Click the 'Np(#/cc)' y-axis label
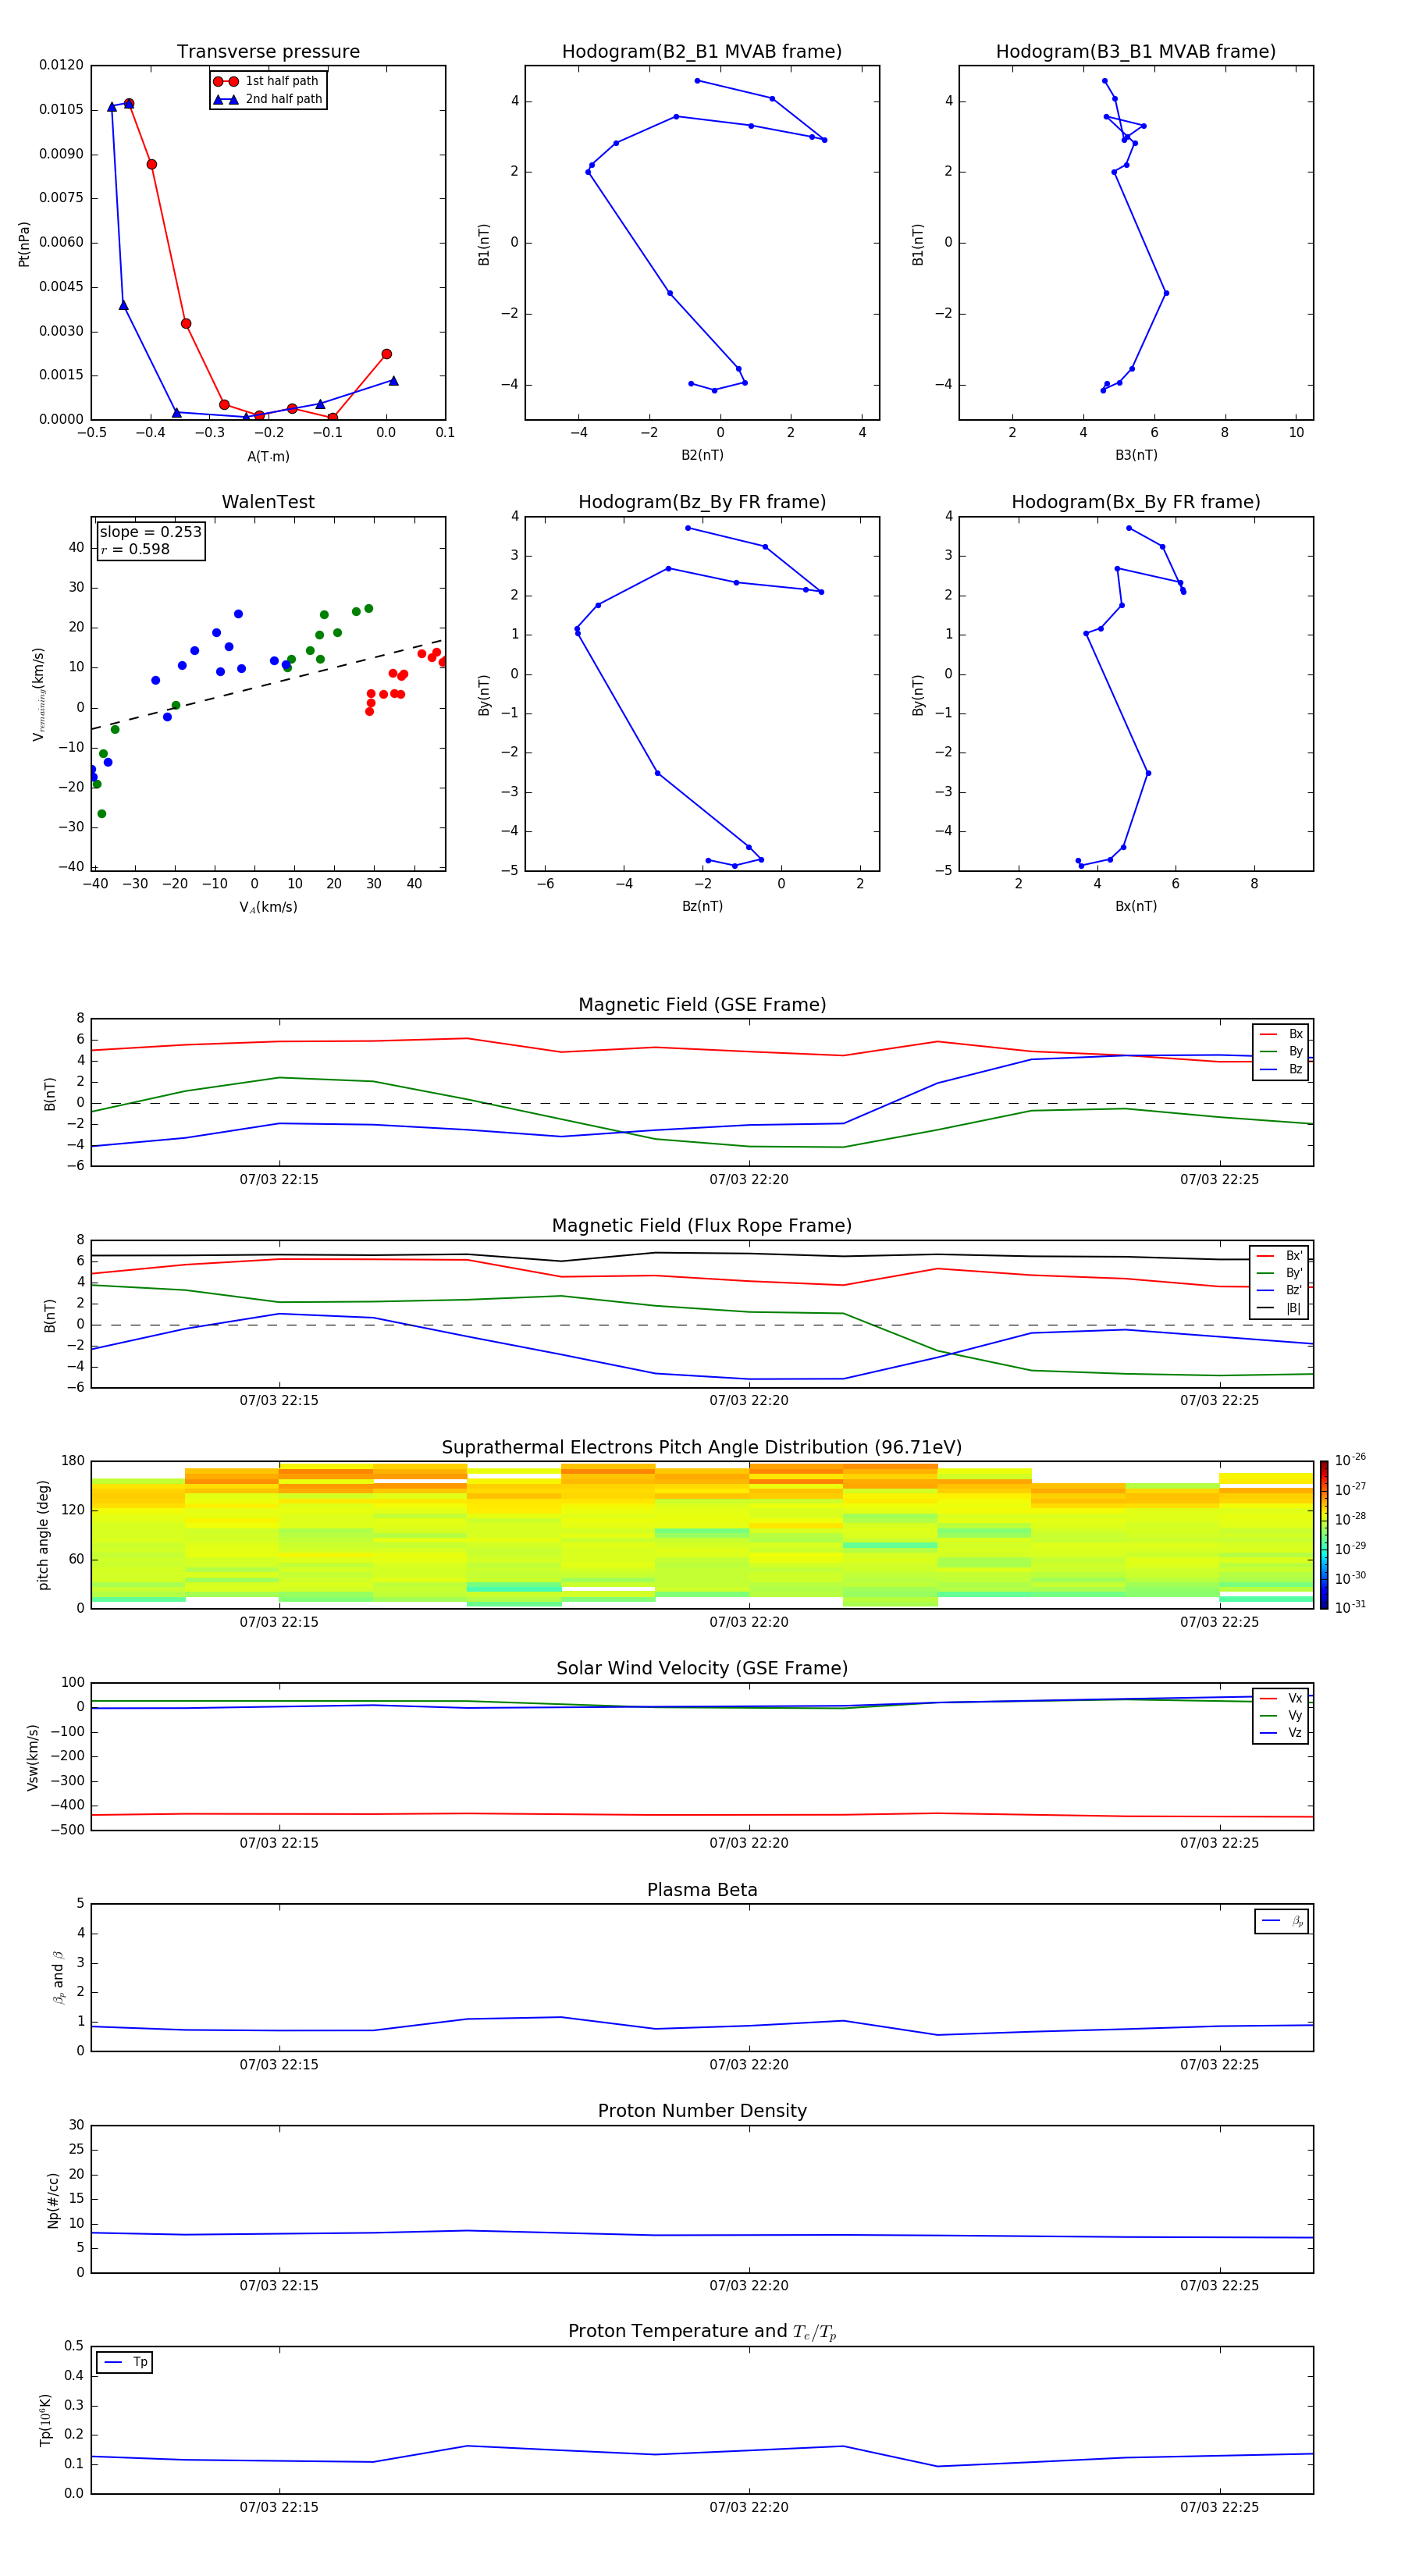 pyautogui.click(x=53, y=2200)
